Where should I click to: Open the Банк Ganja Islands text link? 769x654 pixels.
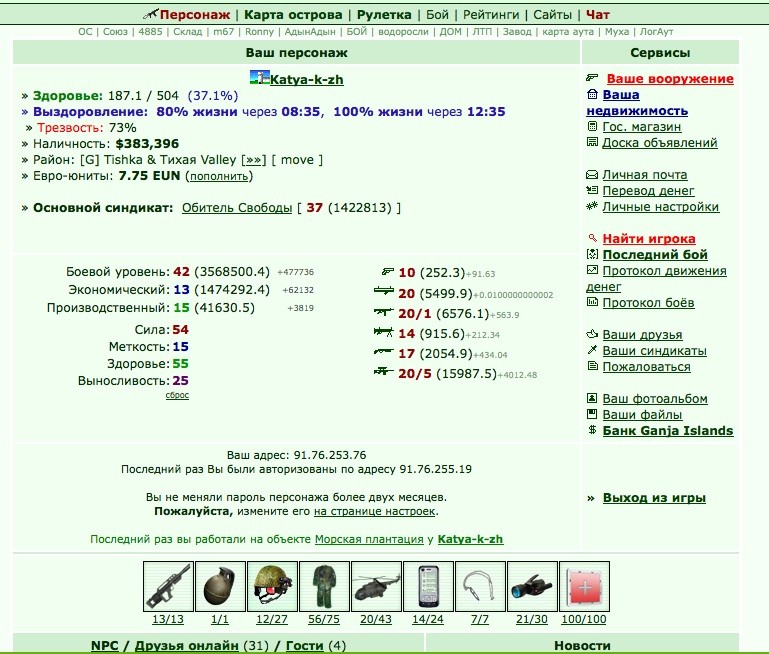[668, 430]
